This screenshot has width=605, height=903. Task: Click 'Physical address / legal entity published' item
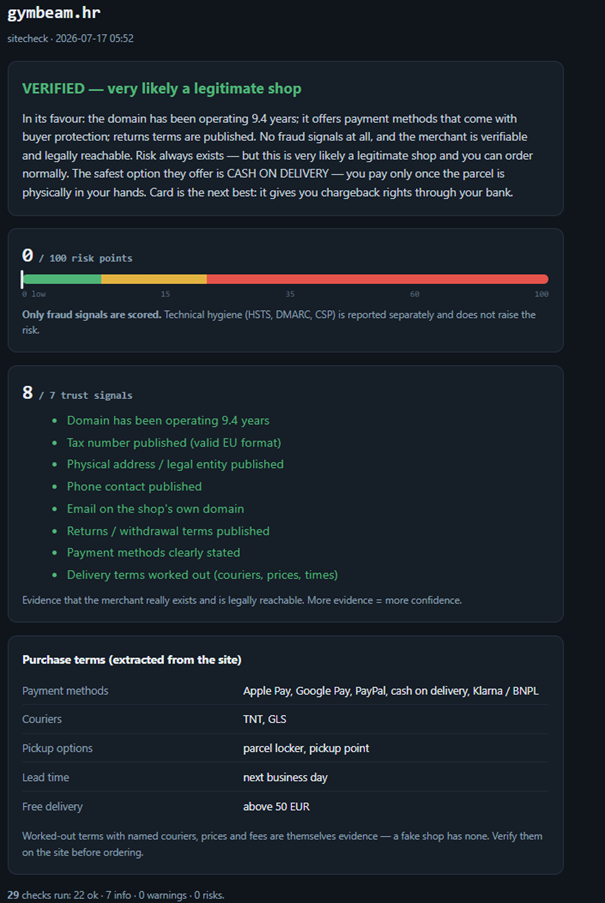(175, 464)
